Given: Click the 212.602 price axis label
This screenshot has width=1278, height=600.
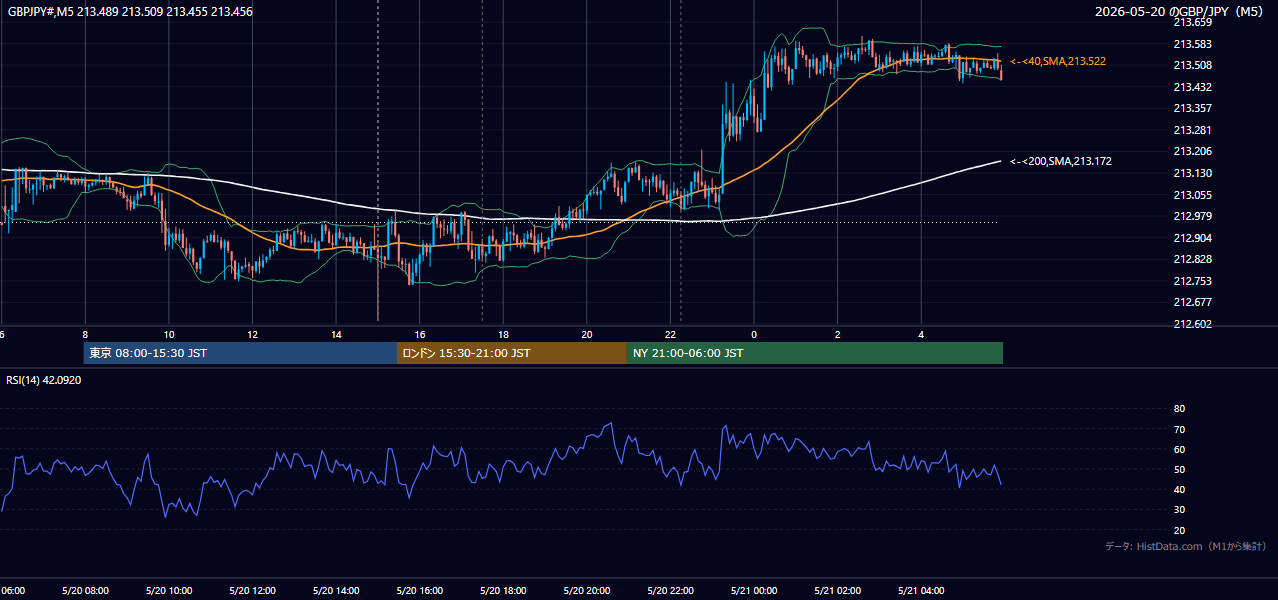Looking at the screenshot, I should (1192, 324).
